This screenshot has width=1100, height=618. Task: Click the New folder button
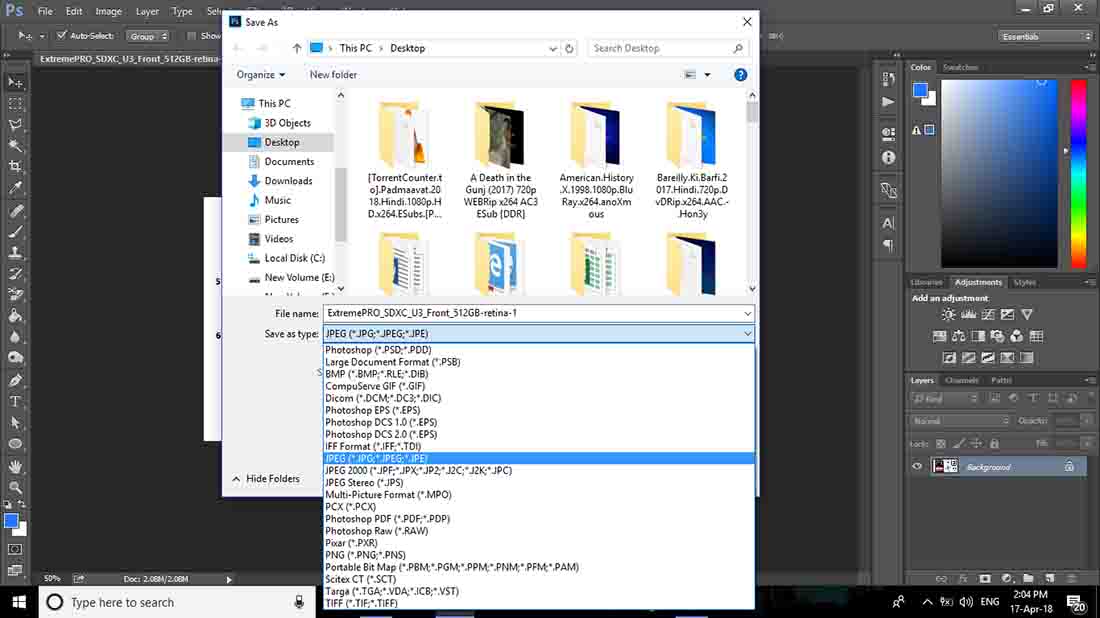pyautogui.click(x=333, y=75)
